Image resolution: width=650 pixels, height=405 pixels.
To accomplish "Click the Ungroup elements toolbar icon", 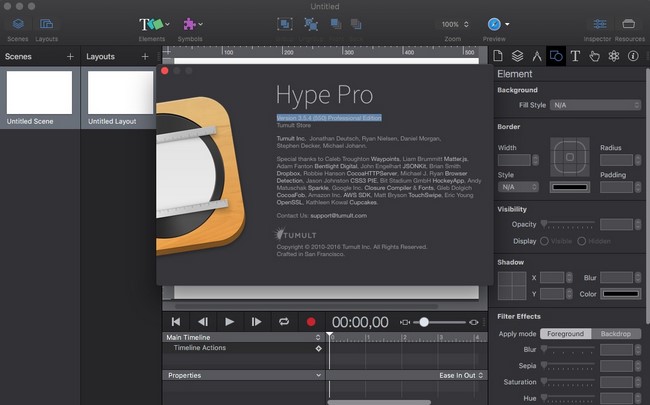I will [x=311, y=24].
